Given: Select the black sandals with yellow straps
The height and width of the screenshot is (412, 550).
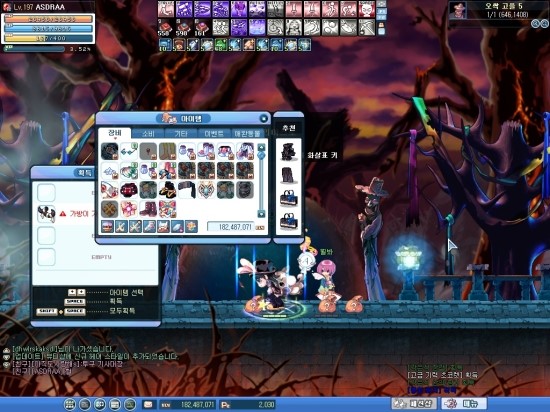Looking at the screenshot, I should tap(167, 190).
